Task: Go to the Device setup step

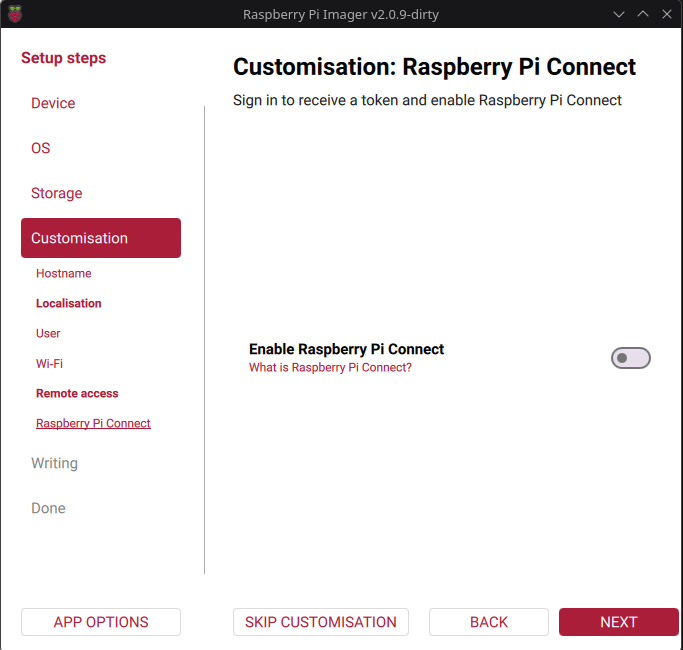Action: click(x=53, y=103)
